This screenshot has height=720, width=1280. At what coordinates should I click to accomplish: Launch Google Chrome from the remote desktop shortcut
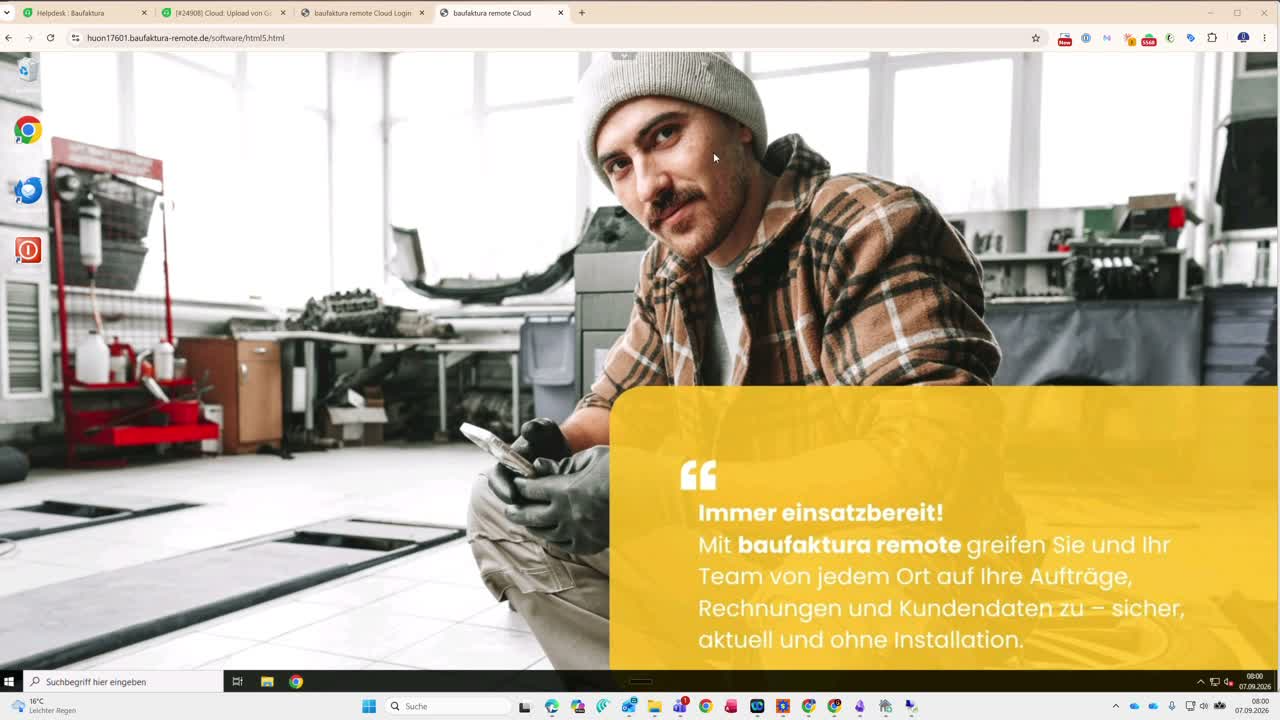tap(27, 130)
